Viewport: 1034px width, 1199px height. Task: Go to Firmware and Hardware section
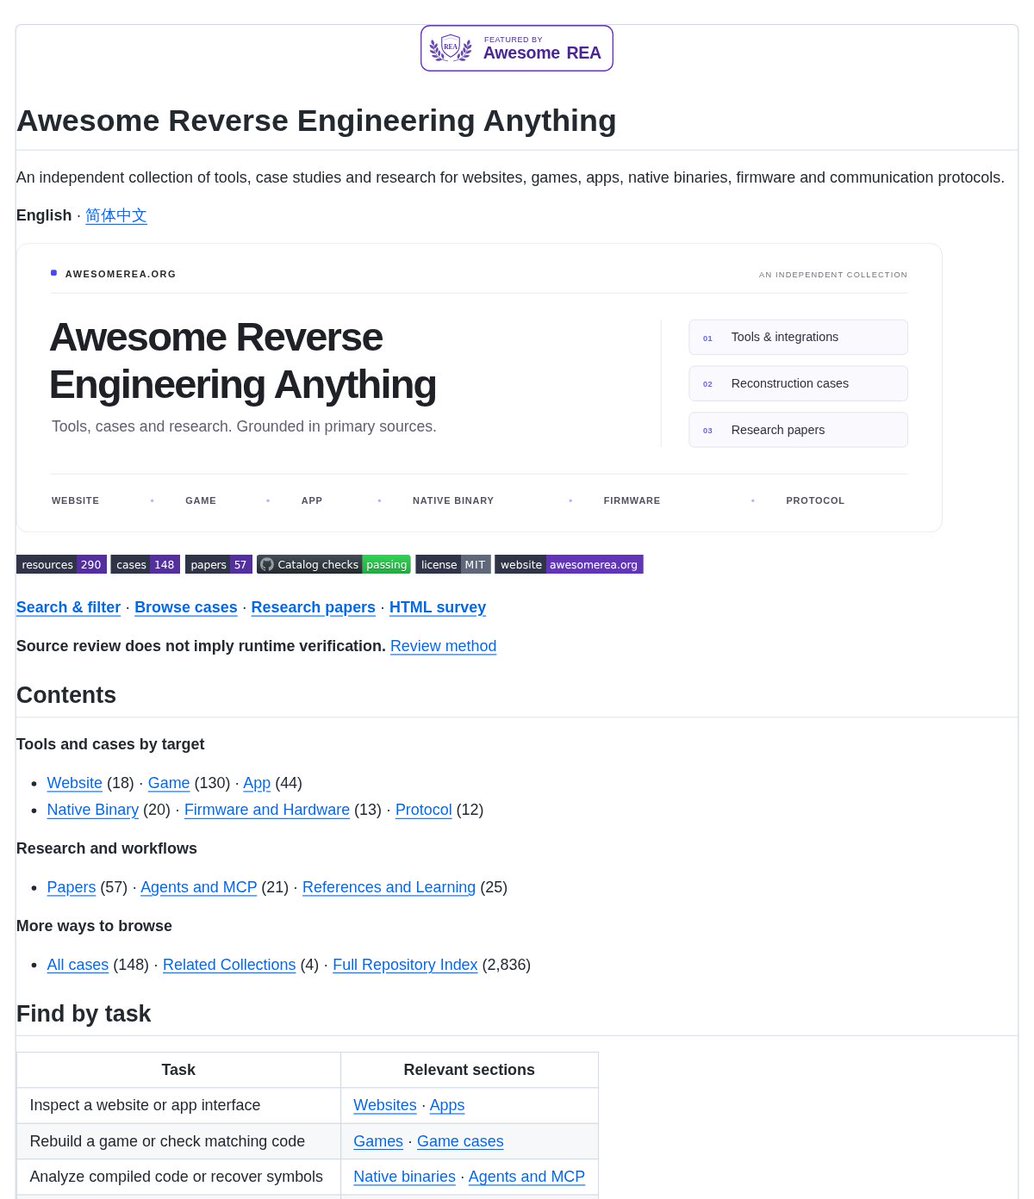point(266,810)
